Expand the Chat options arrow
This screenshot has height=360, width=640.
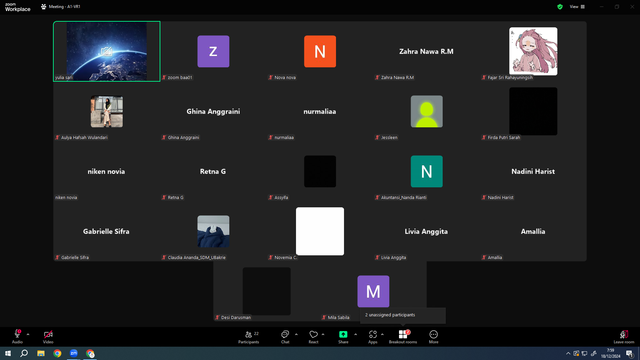coord(296,334)
